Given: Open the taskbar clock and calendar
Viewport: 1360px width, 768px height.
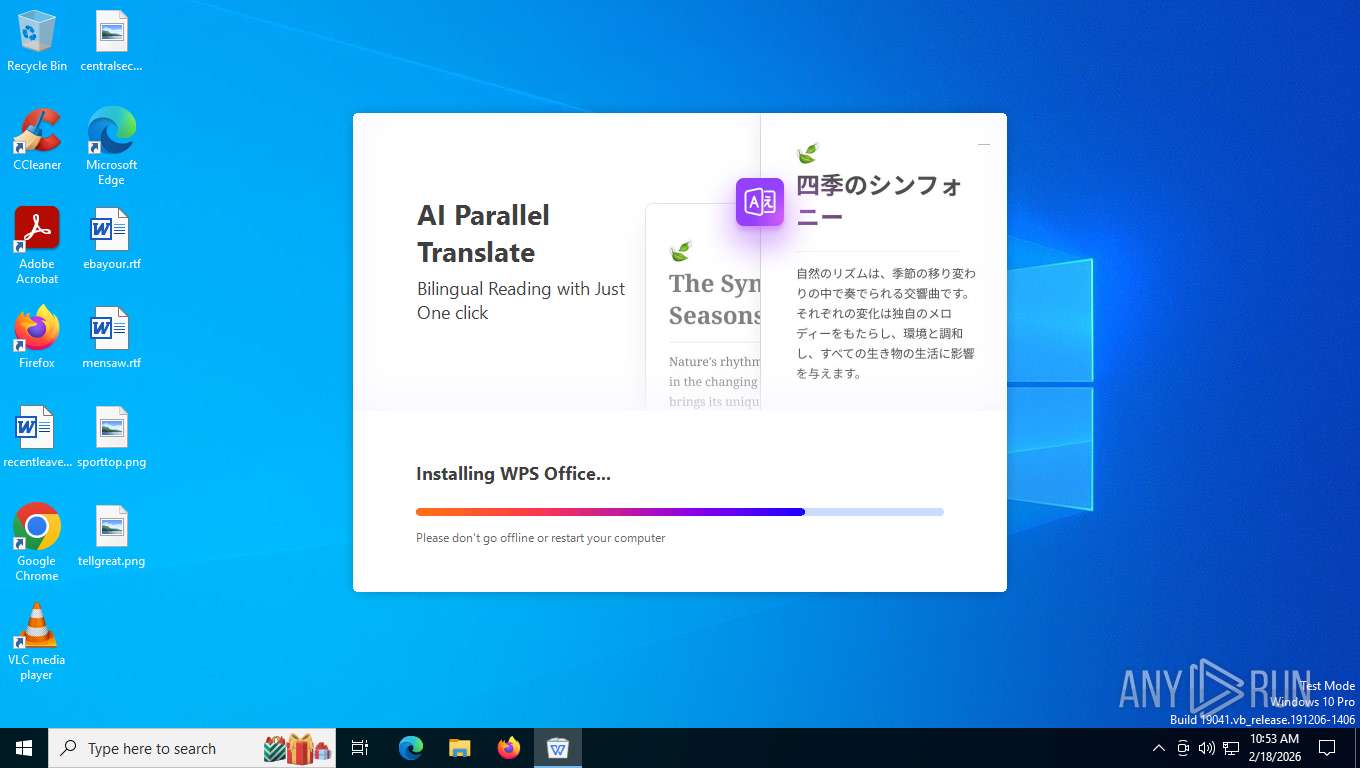Looking at the screenshot, I should (1275, 748).
